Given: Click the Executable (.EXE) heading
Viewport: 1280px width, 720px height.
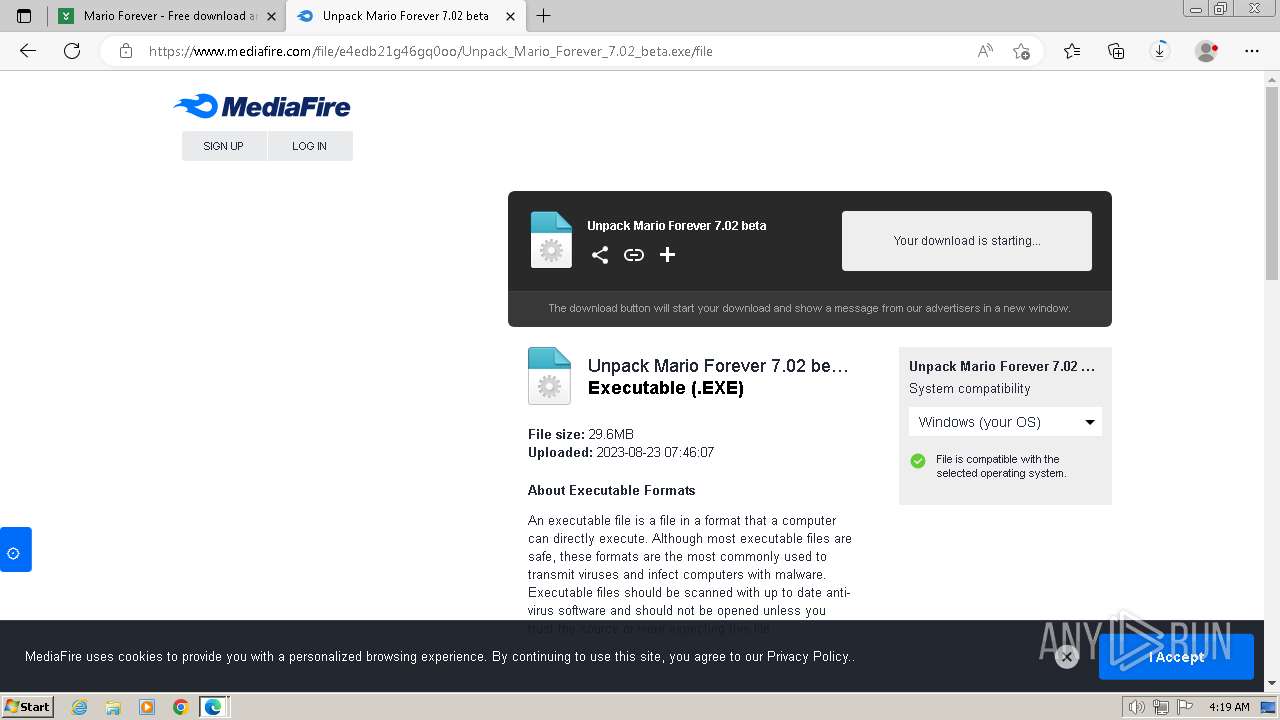Looking at the screenshot, I should pyautogui.click(x=666, y=388).
